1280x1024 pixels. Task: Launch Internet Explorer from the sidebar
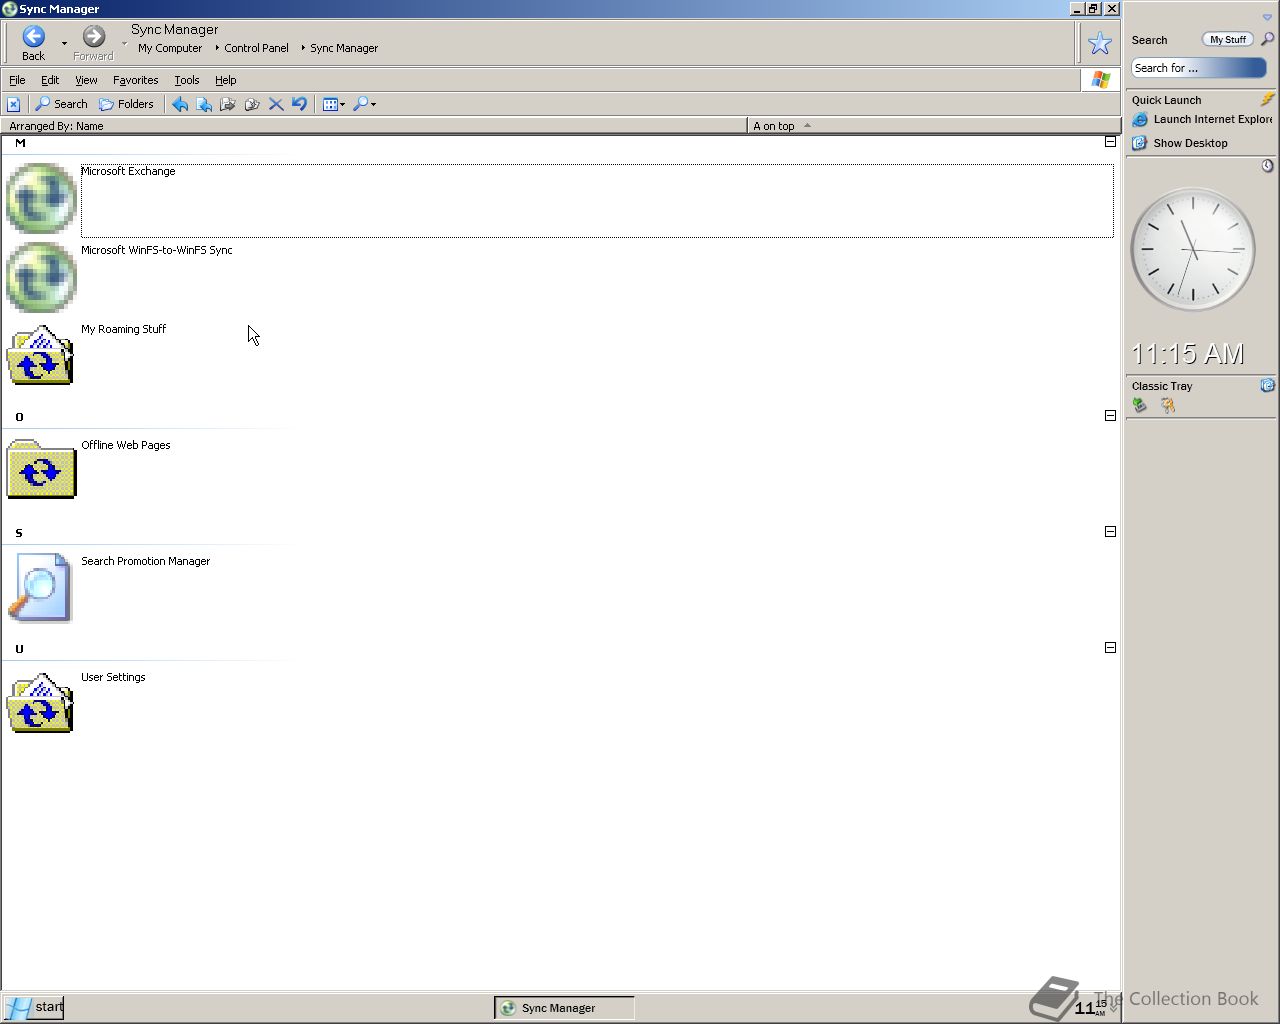click(x=1202, y=119)
